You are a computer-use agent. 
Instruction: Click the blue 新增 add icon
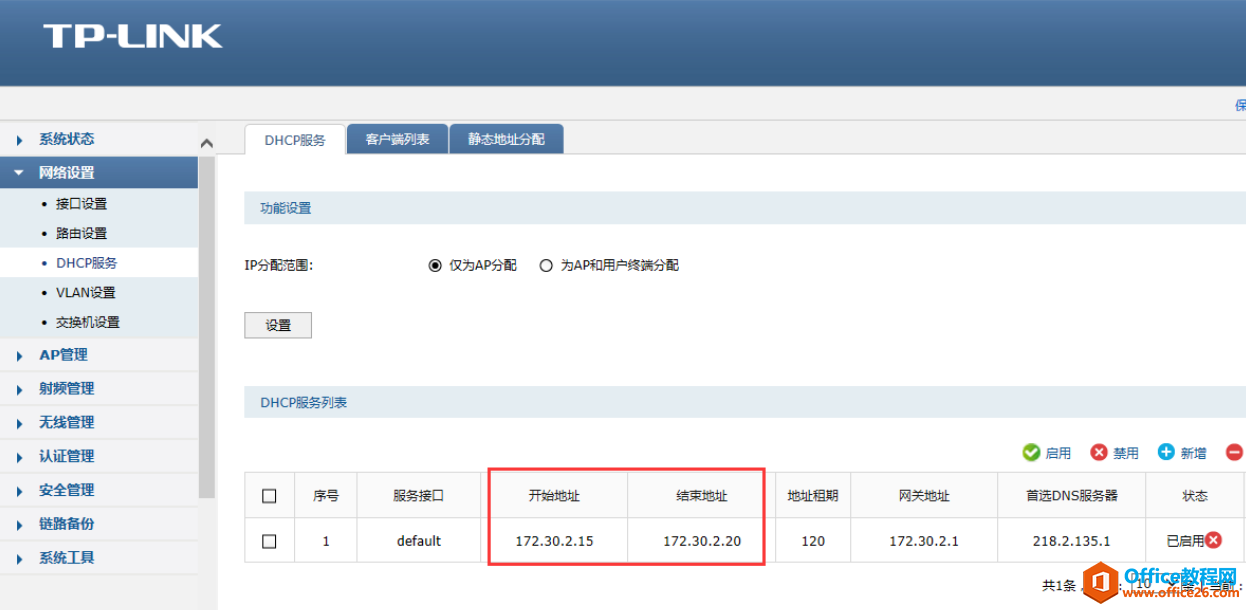click(x=1166, y=453)
